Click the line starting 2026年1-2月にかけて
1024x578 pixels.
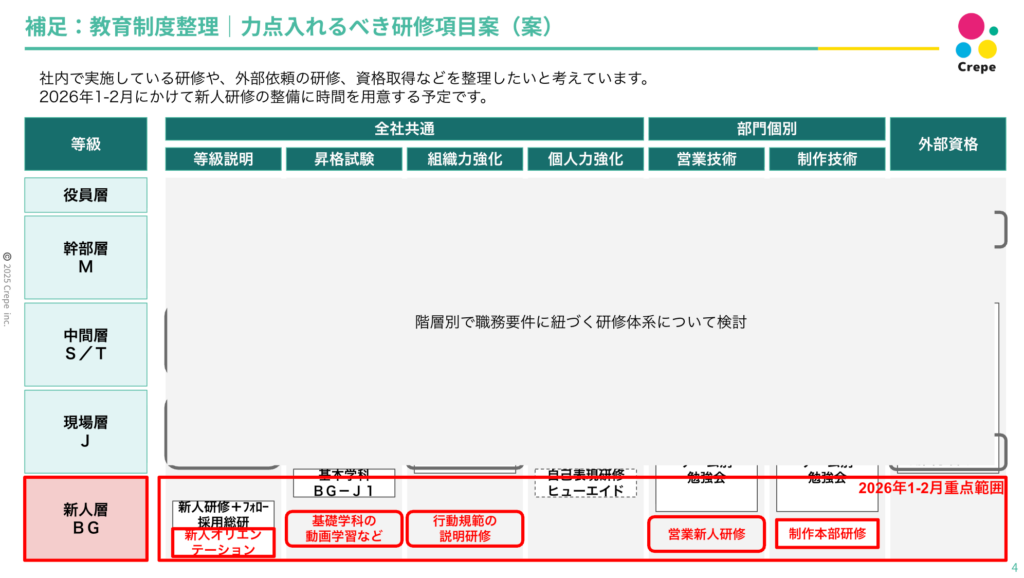coord(264,97)
